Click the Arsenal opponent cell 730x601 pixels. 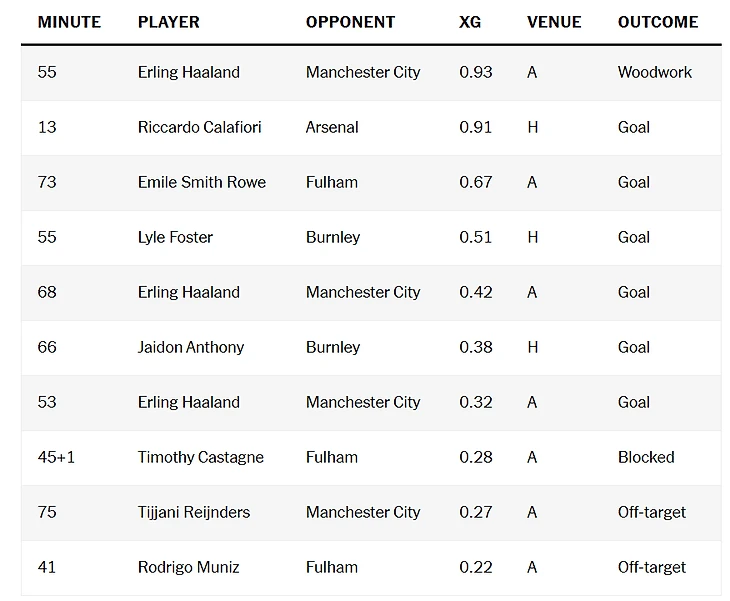(332, 127)
